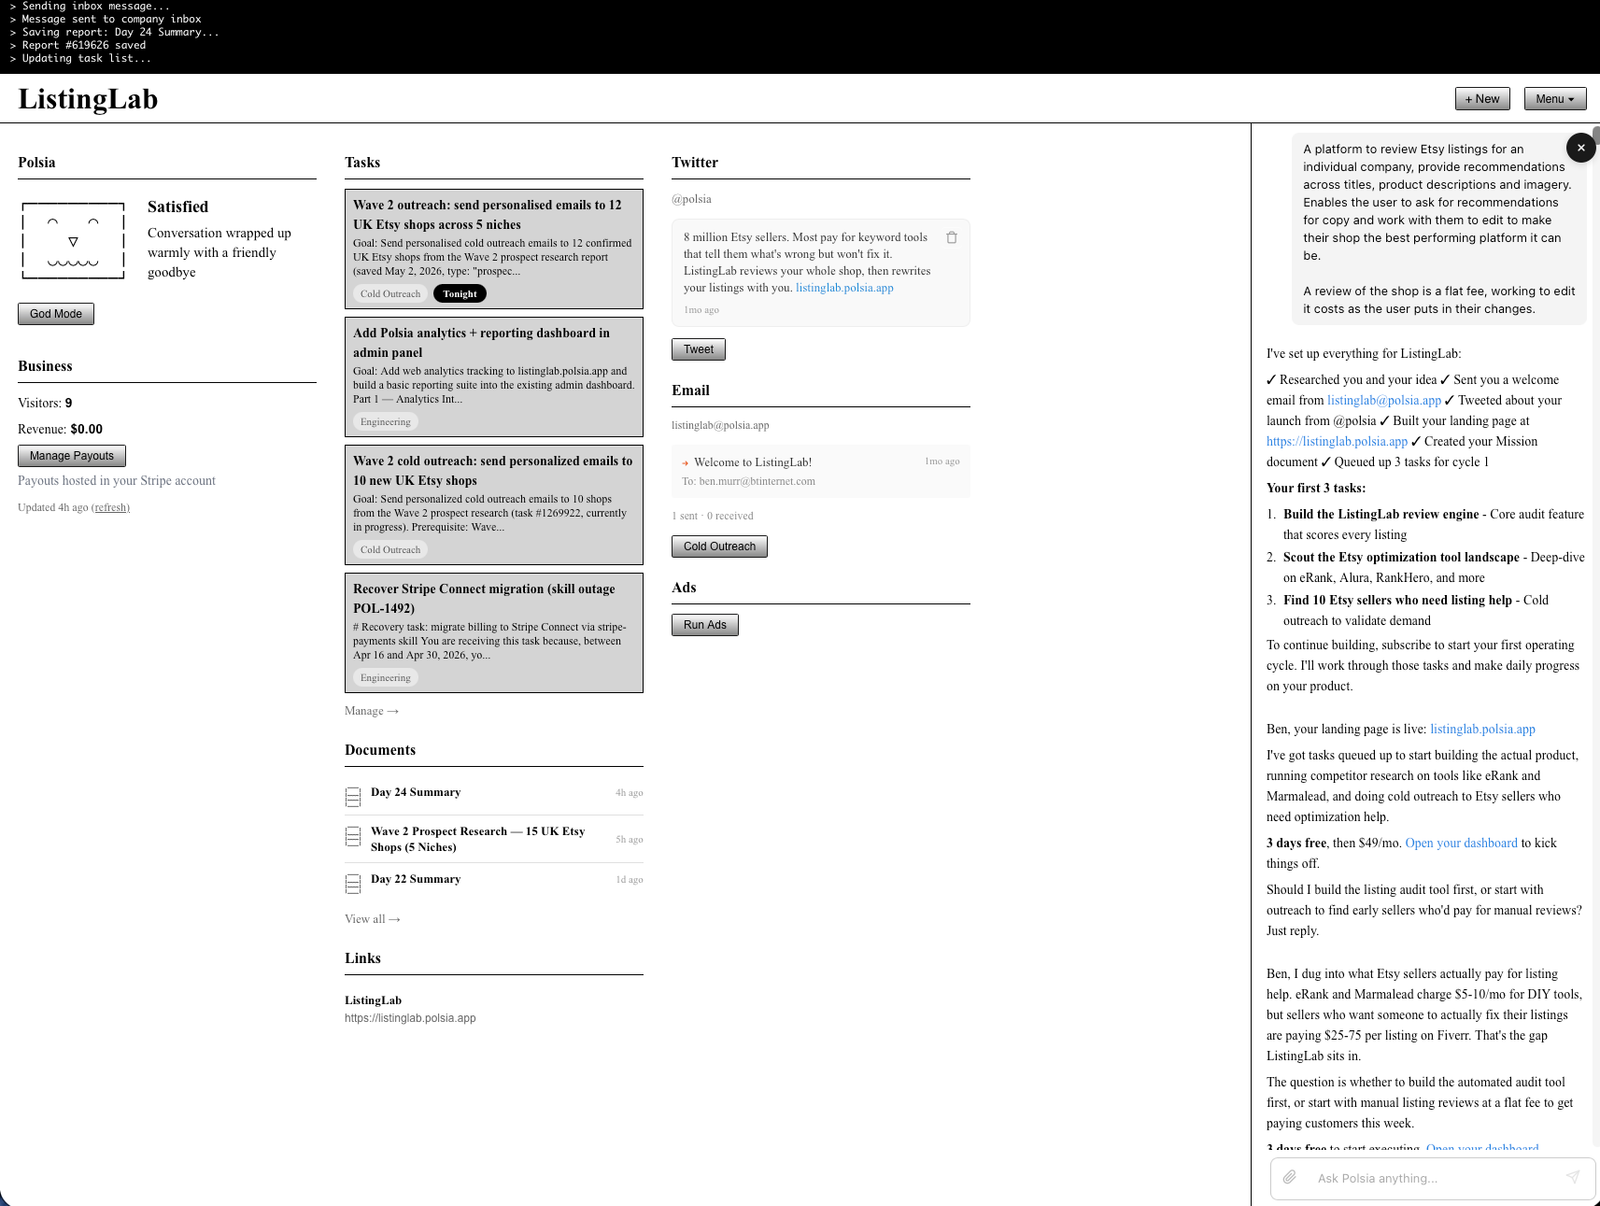Click the + New button

(1482, 99)
